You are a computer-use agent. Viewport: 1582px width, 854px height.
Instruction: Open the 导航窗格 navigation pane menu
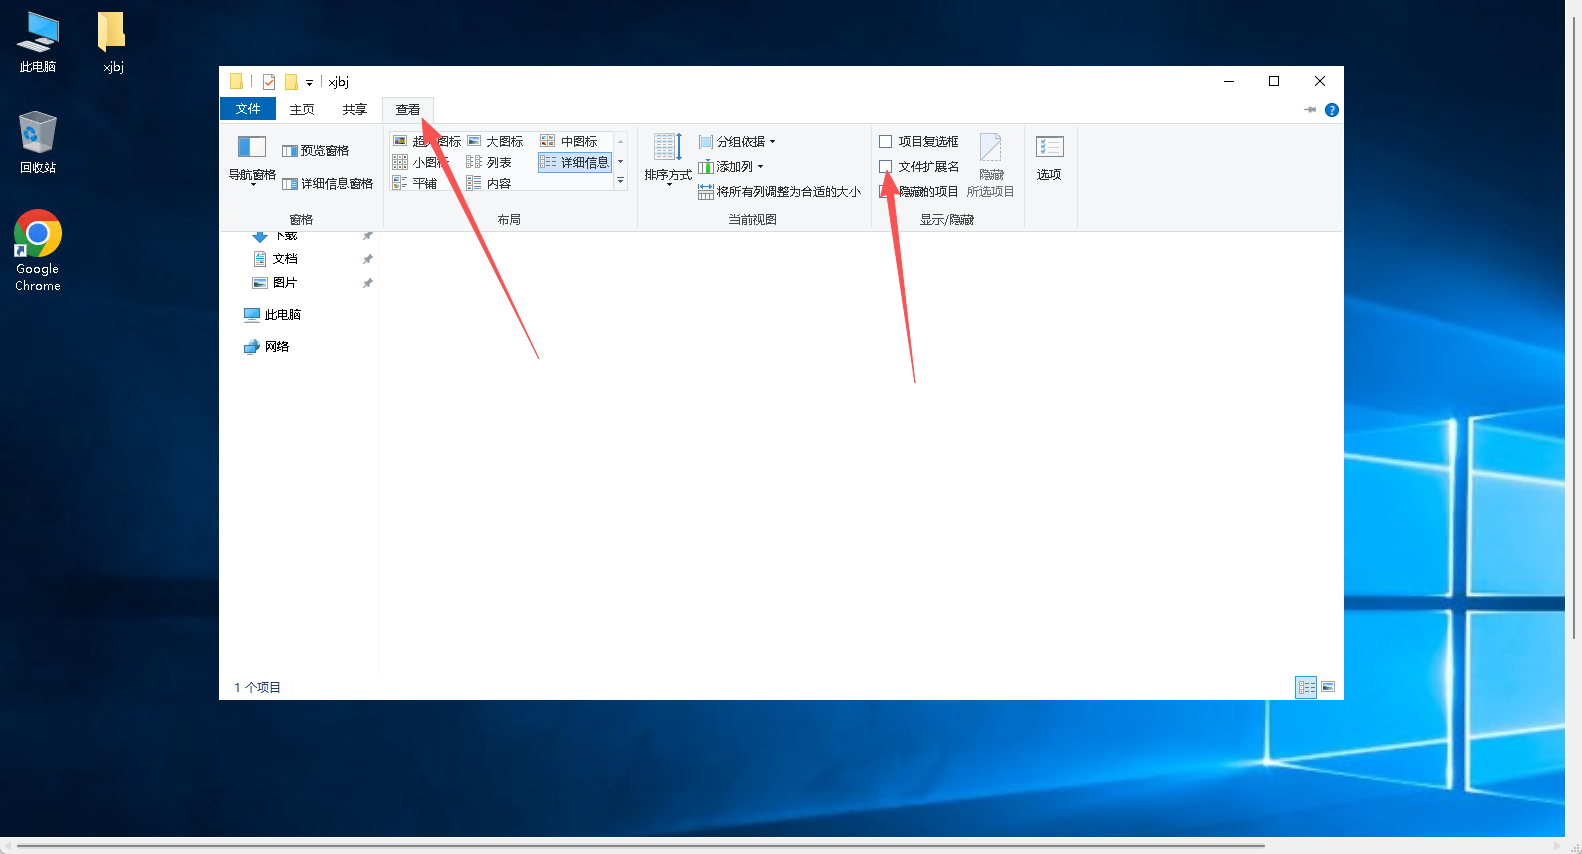pos(251,160)
